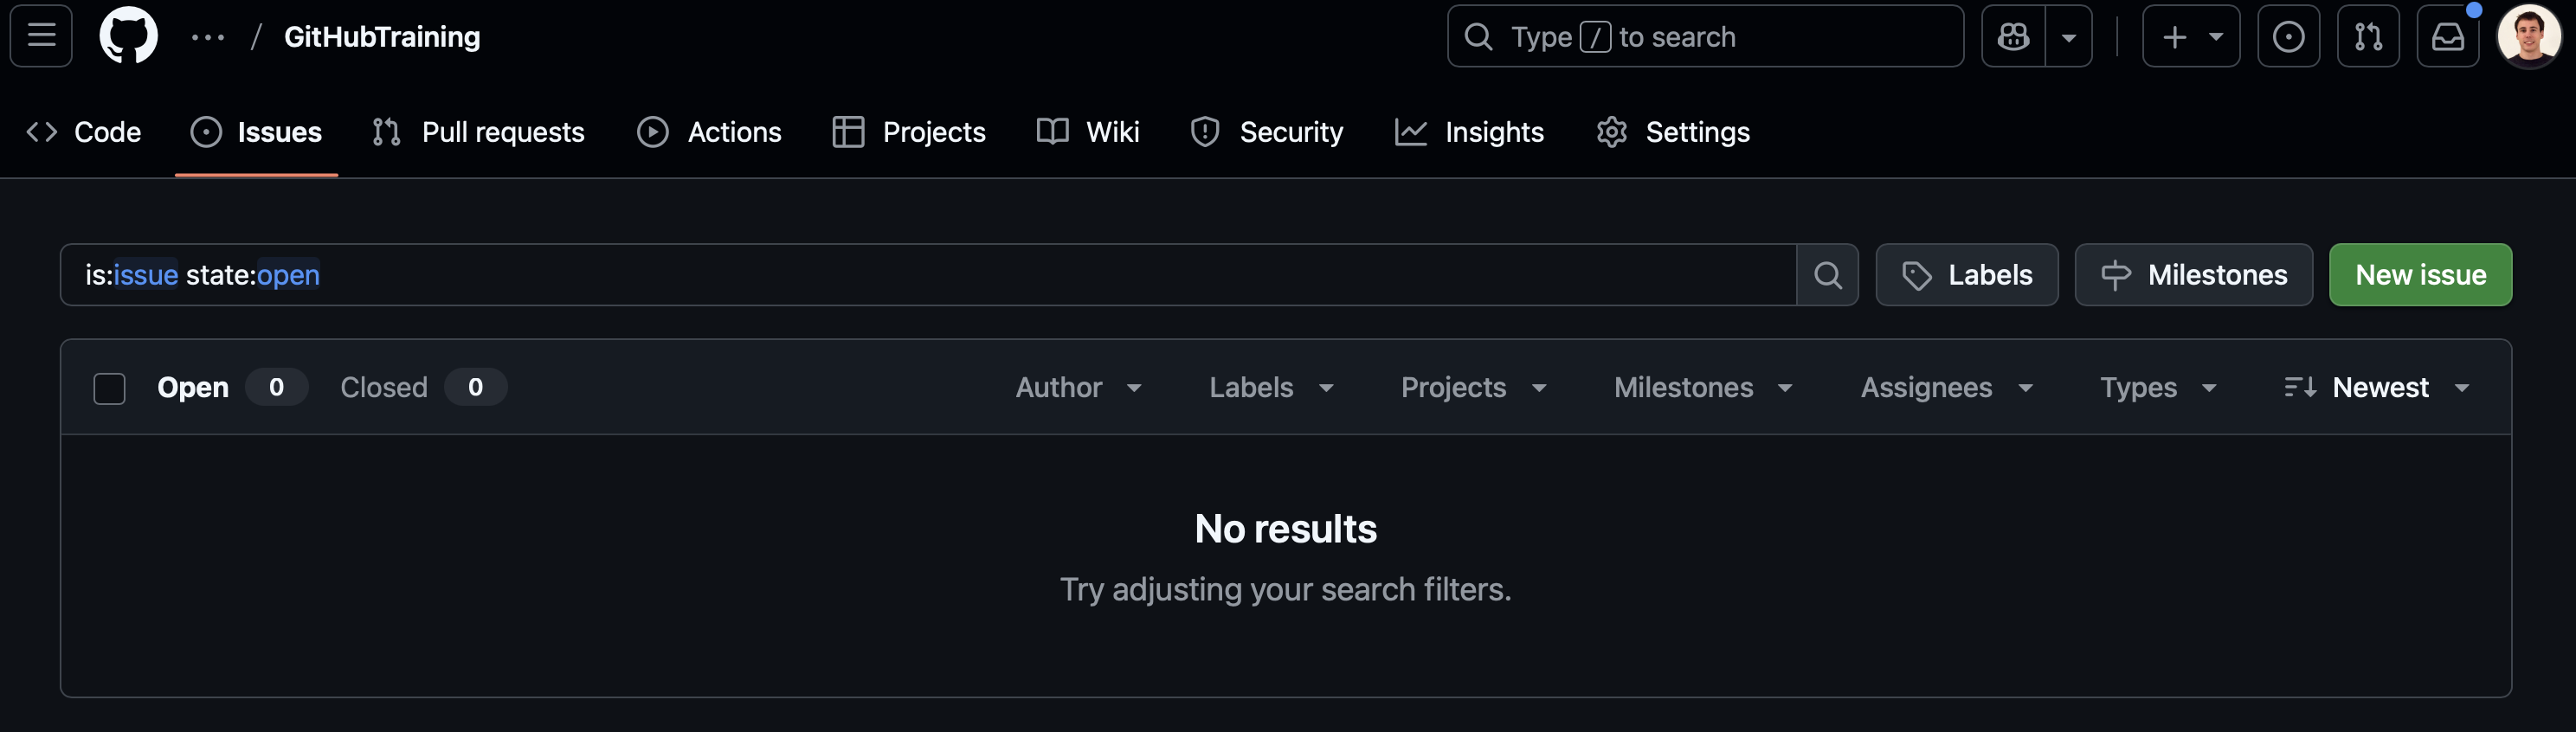The image size is (2576, 732).
Task: Toggle the select all issues checkbox
Action: tap(109, 388)
